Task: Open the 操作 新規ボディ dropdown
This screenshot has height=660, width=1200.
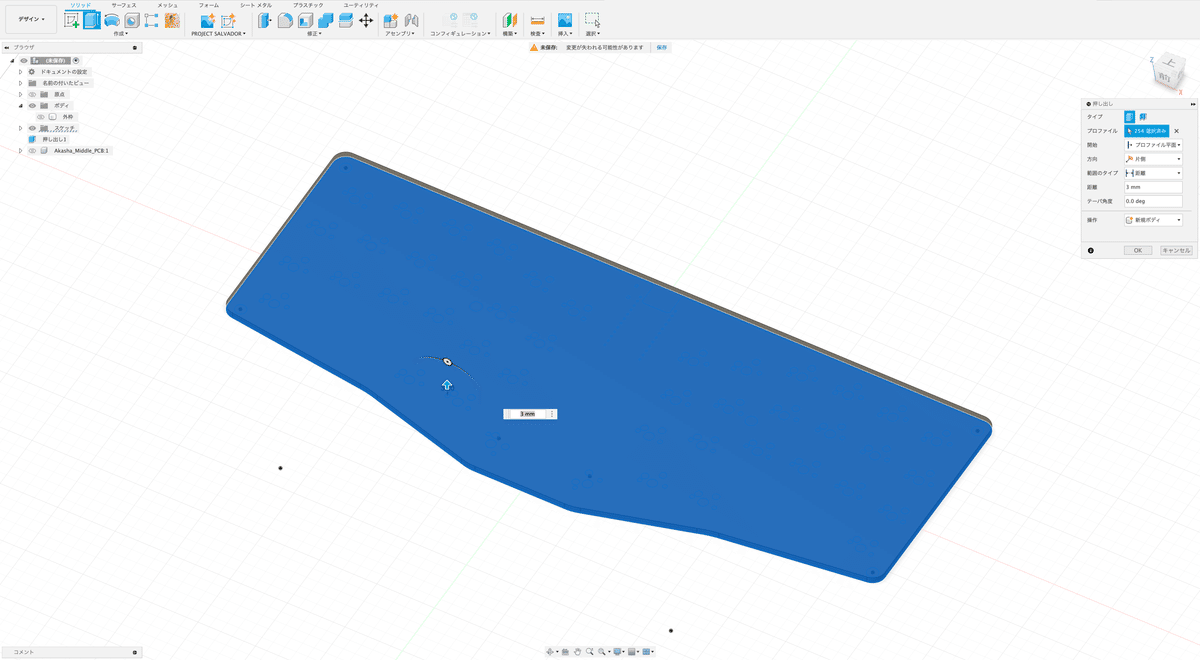Action: 1154,220
